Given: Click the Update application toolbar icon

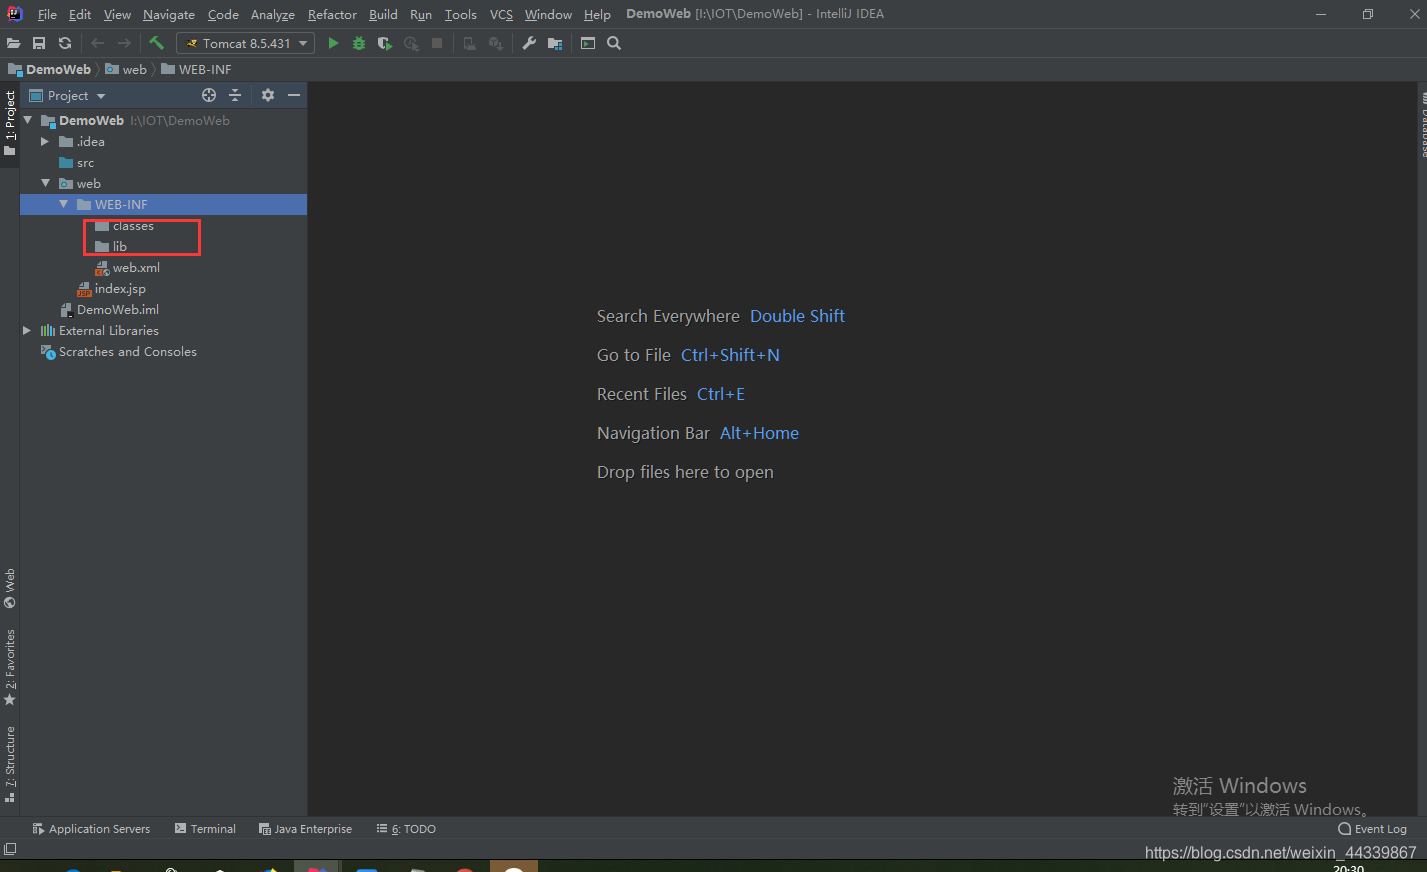Looking at the screenshot, I should [469, 43].
